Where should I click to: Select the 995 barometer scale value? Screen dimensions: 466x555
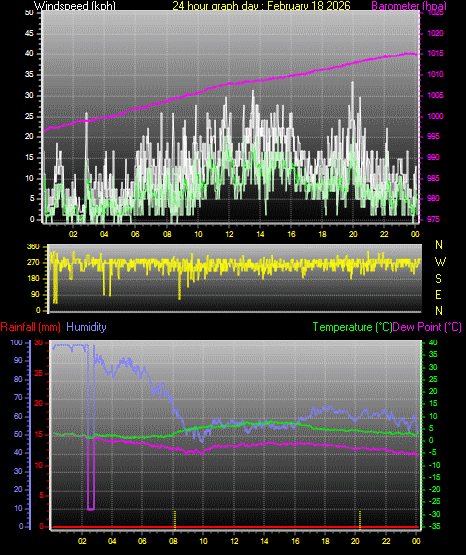click(x=433, y=136)
